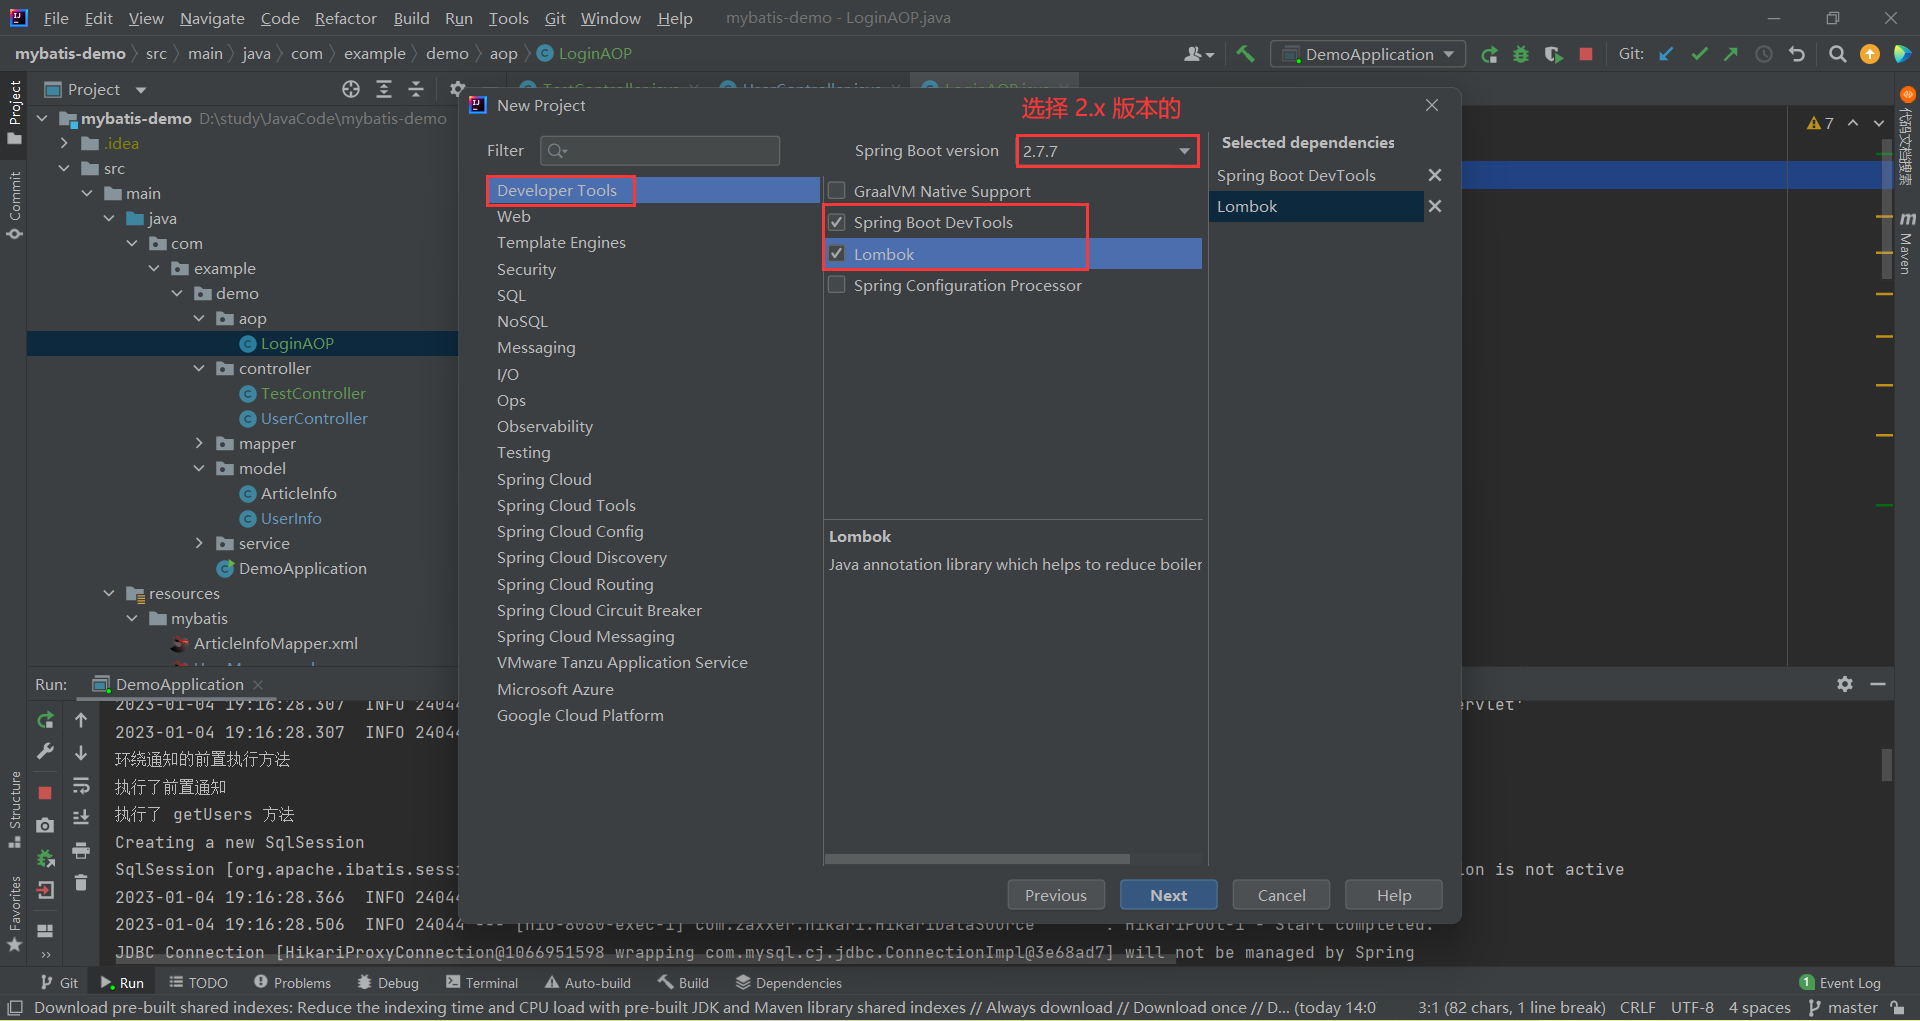Click the orange IDE update icon

(x=1870, y=54)
